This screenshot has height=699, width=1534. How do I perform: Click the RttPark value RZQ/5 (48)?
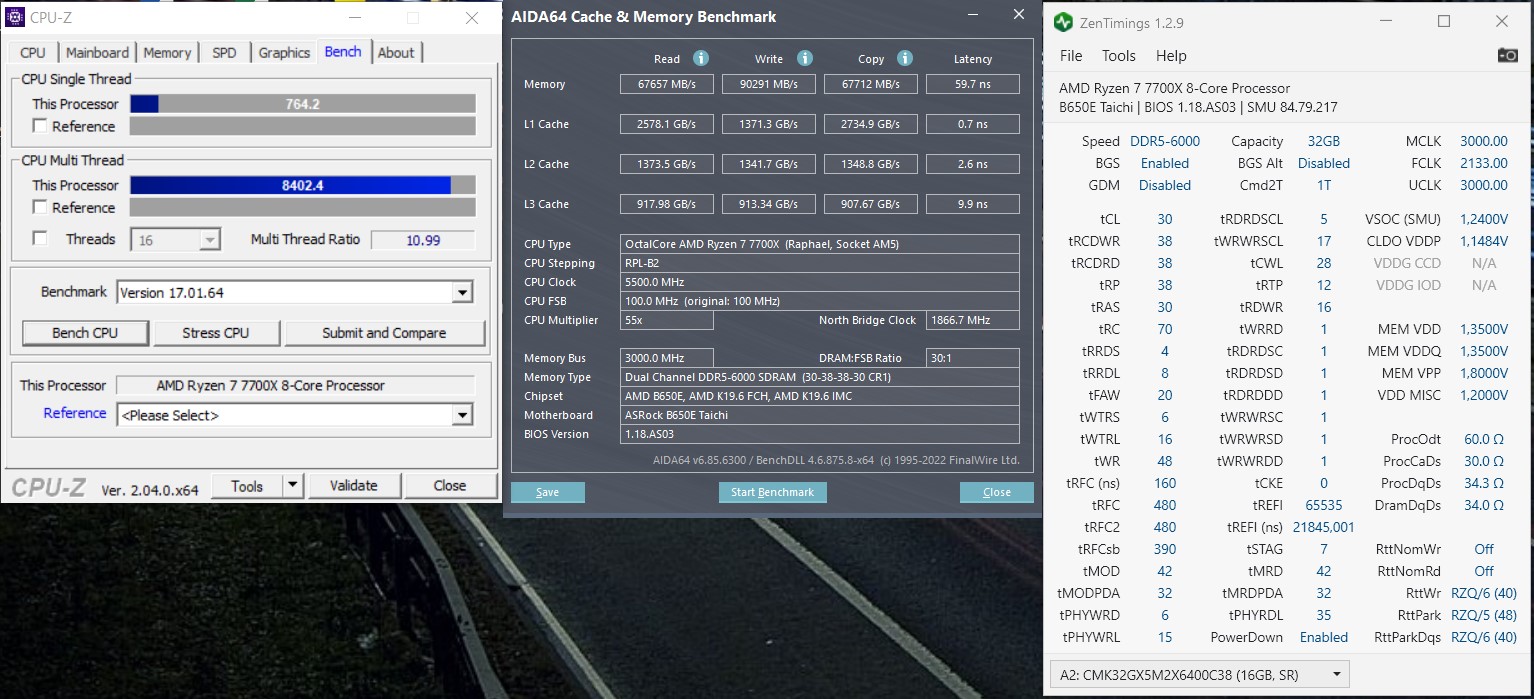click(x=1484, y=615)
